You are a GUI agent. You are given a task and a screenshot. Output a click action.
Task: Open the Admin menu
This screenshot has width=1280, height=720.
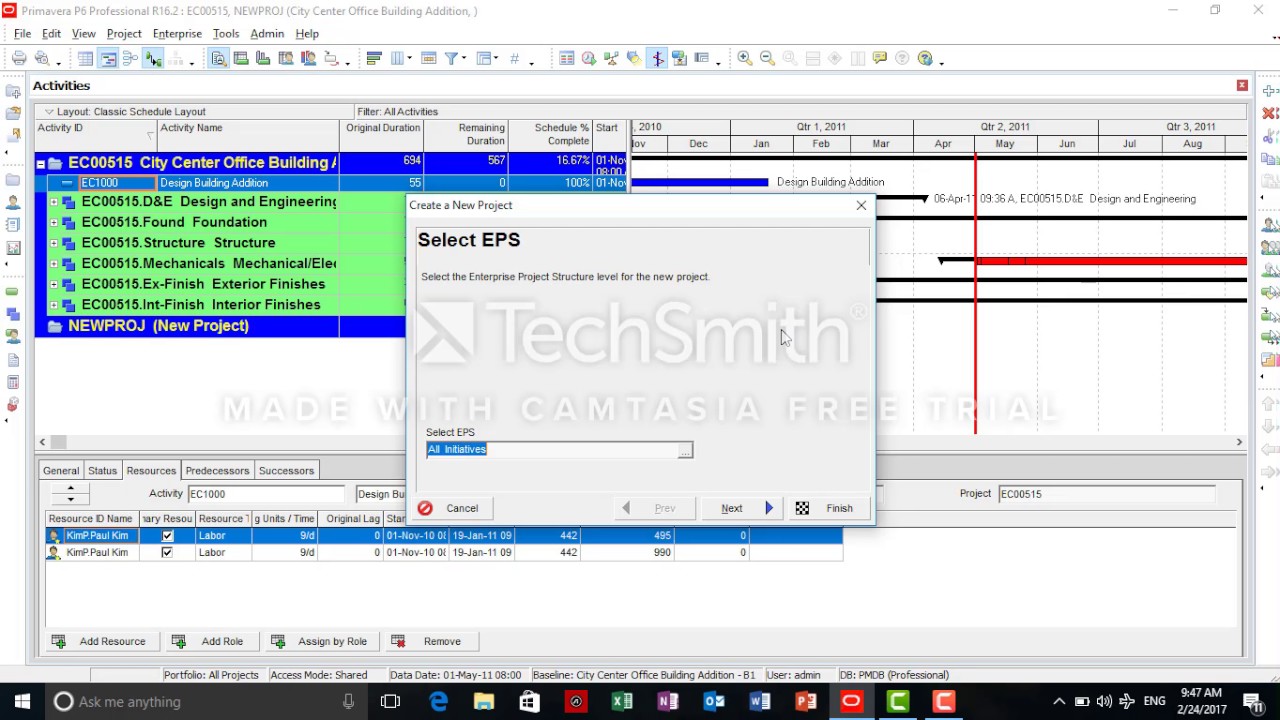(267, 33)
